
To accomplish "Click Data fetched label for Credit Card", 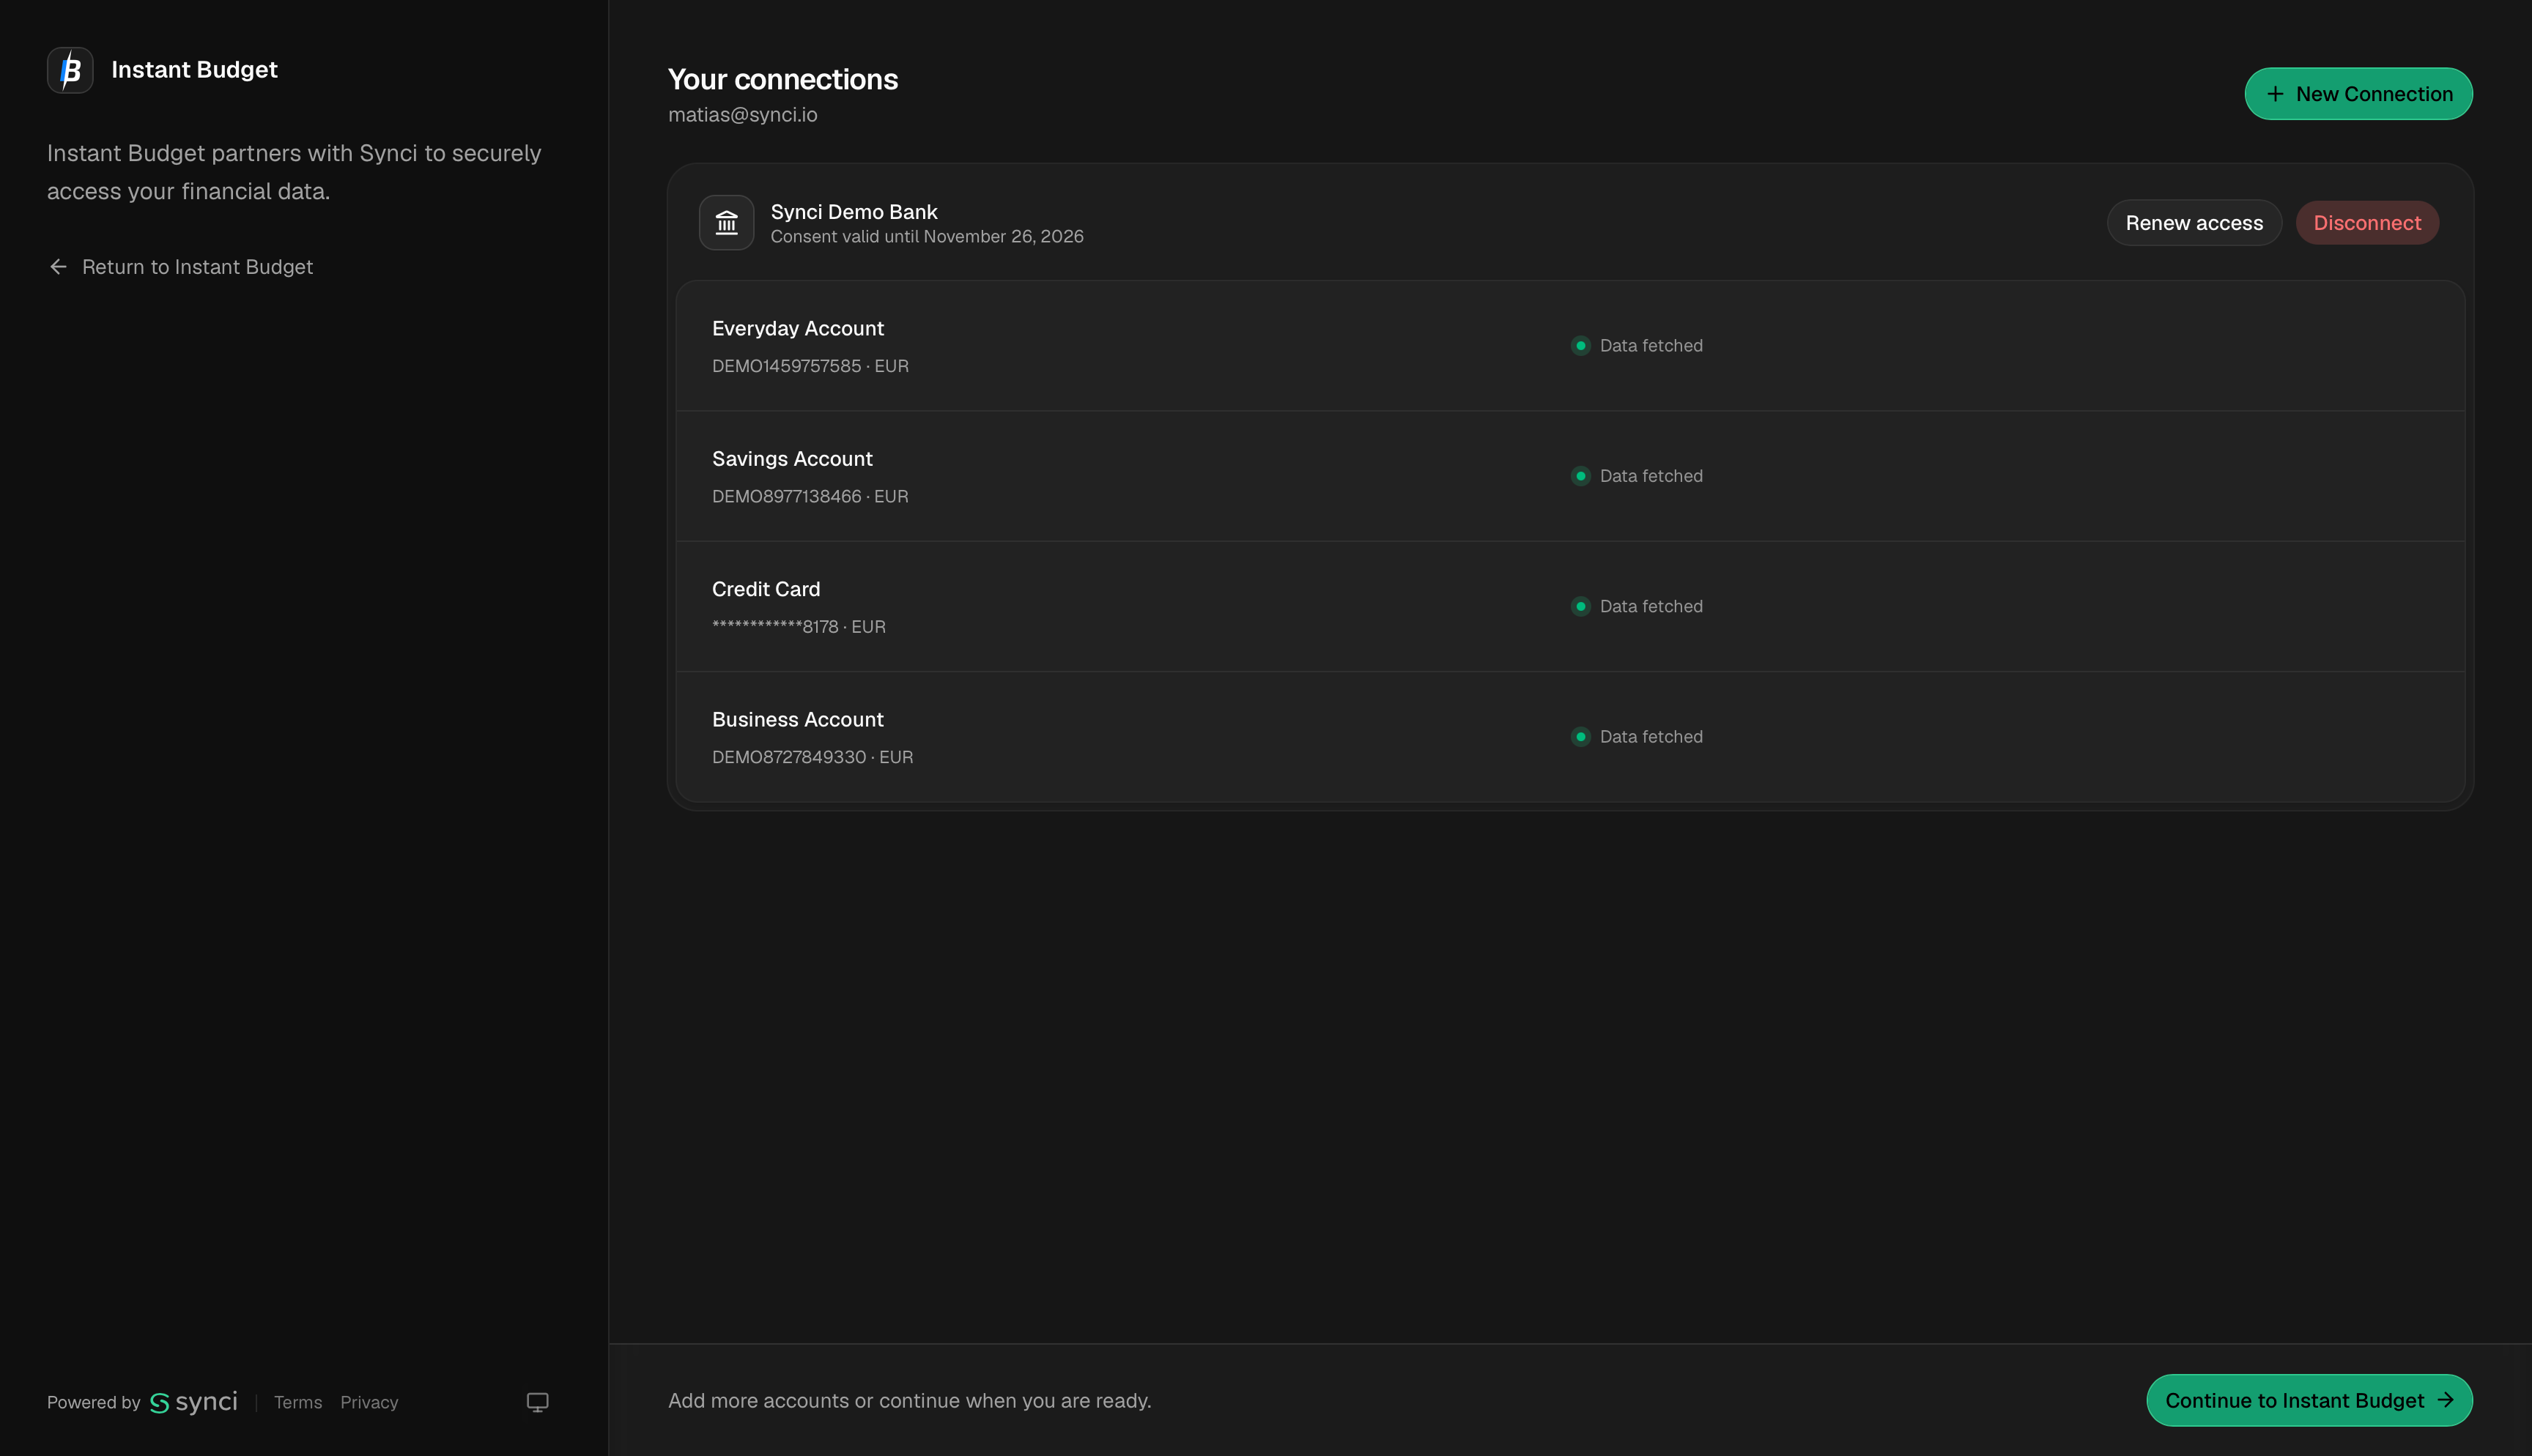I will coord(1651,606).
